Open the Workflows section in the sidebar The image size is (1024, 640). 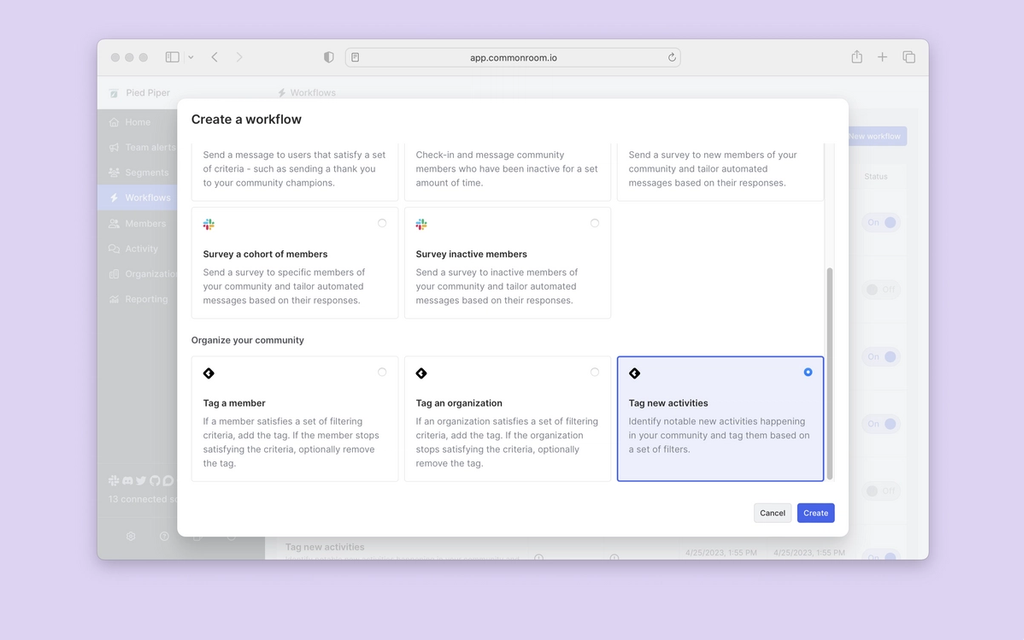(x=142, y=197)
